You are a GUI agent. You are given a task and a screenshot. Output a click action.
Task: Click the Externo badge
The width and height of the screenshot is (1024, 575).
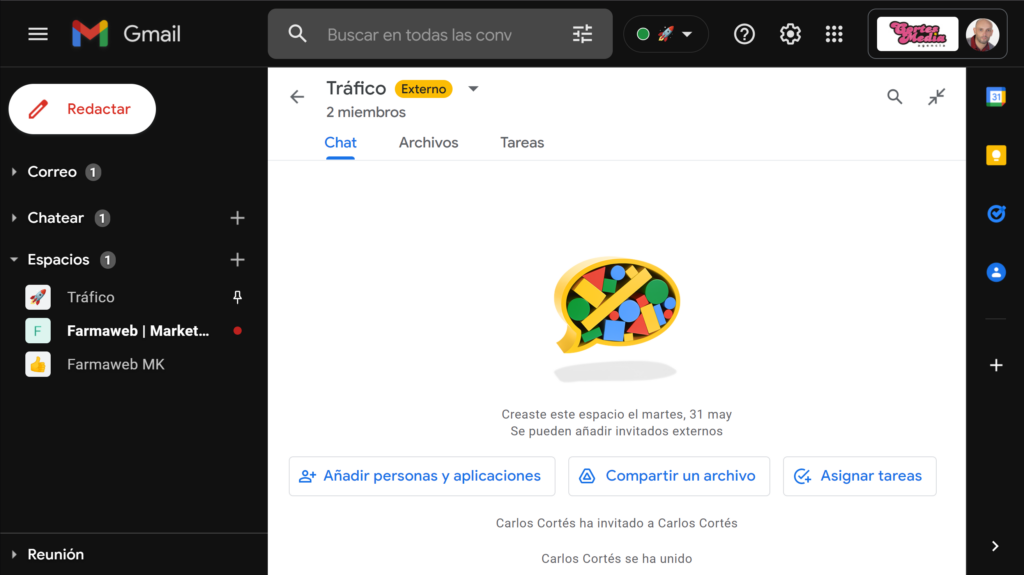pos(423,89)
